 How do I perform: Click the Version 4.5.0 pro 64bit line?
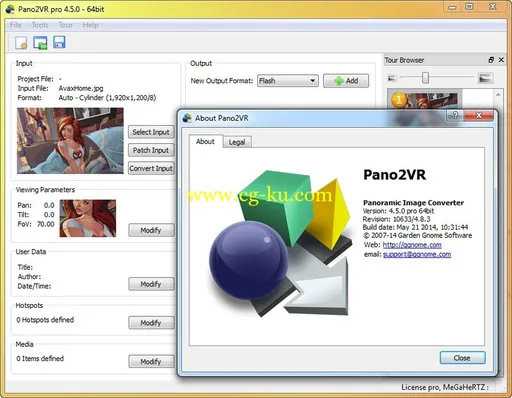tap(398, 211)
